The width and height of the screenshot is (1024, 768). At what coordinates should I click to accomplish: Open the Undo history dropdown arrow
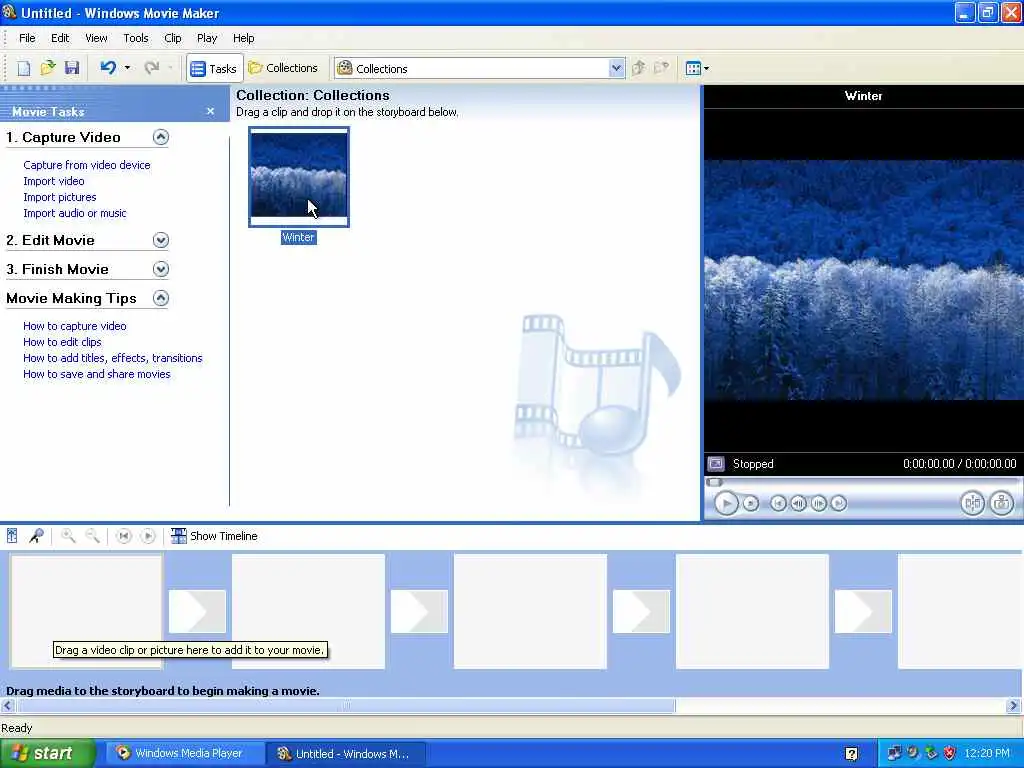coord(127,68)
